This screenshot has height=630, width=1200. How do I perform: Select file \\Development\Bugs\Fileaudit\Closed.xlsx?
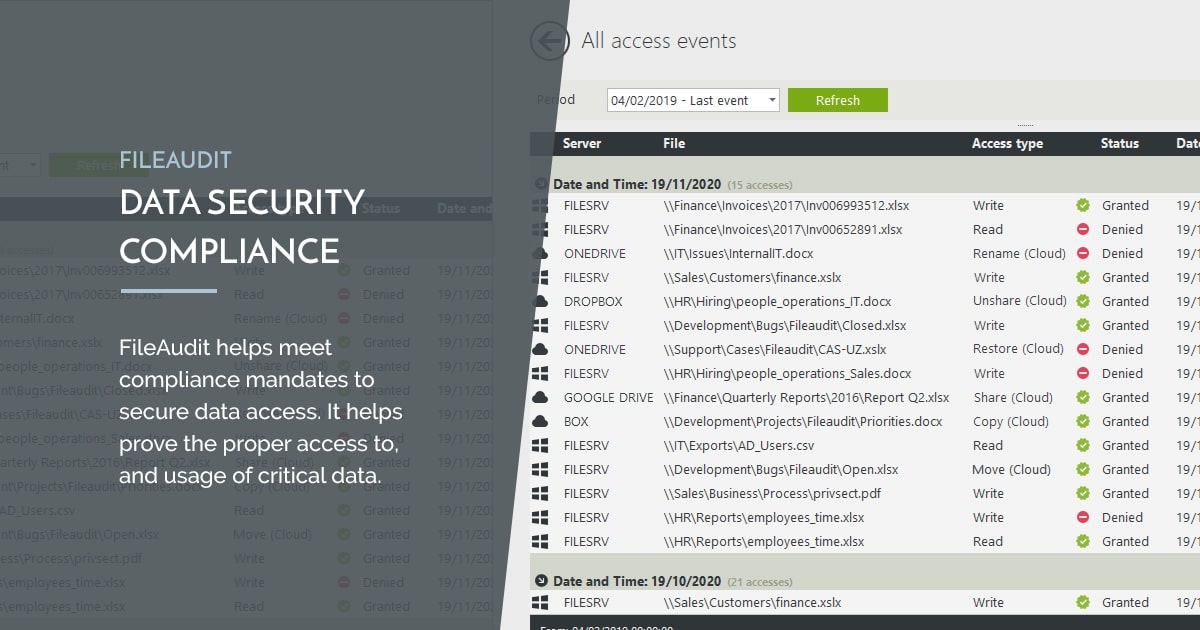tap(785, 326)
